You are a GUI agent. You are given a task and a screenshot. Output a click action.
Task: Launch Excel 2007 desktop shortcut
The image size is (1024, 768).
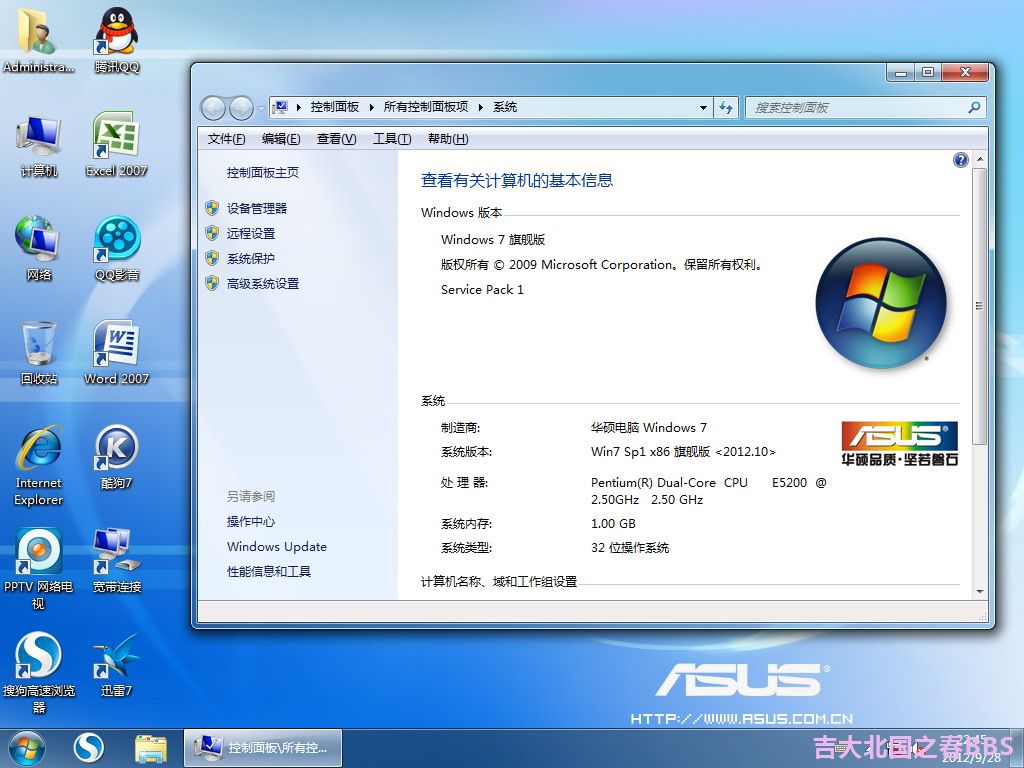pyautogui.click(x=116, y=145)
